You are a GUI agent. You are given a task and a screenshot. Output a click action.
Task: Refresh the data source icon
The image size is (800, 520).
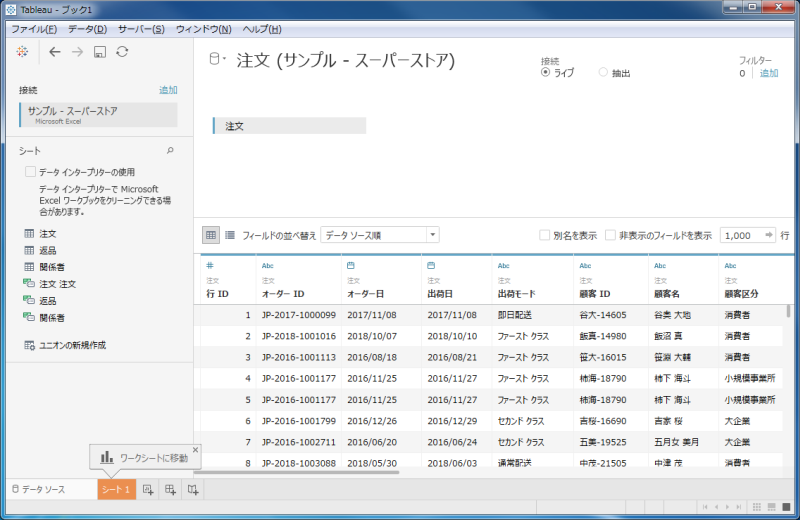point(122,52)
